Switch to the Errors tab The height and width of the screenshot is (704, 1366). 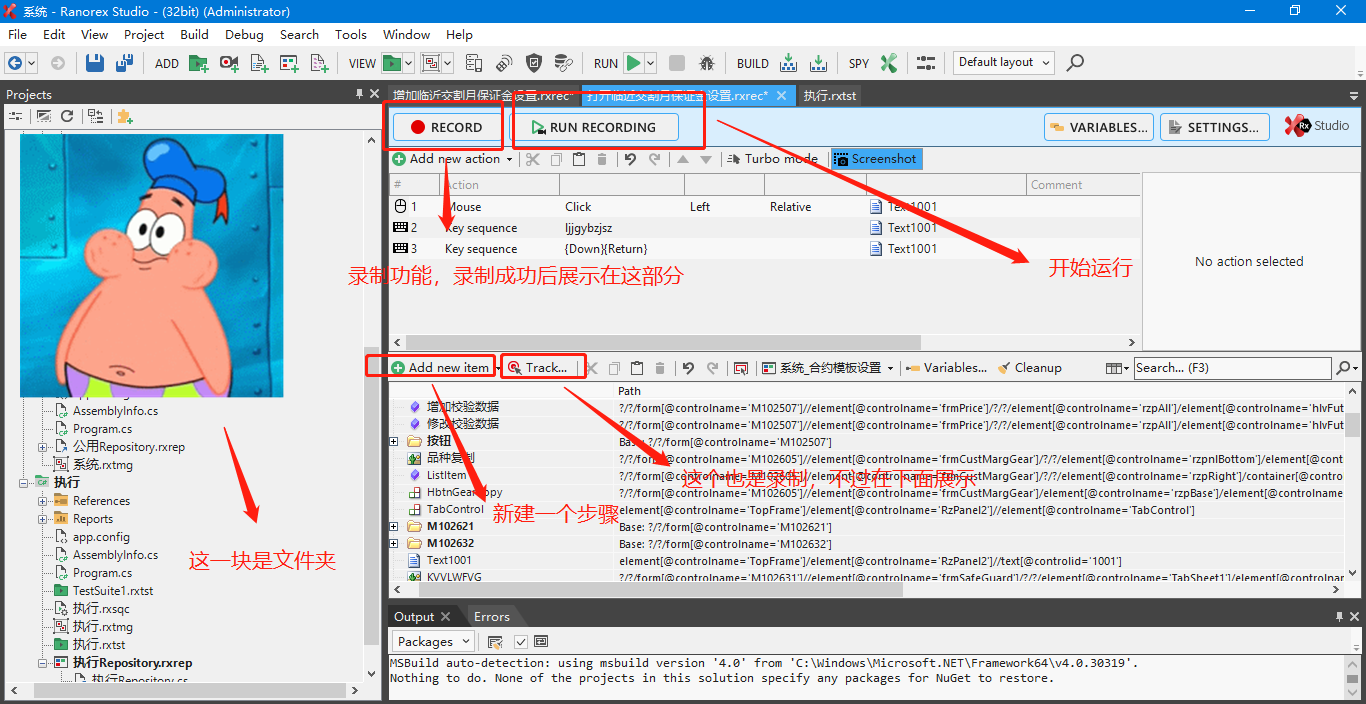pyautogui.click(x=491, y=617)
